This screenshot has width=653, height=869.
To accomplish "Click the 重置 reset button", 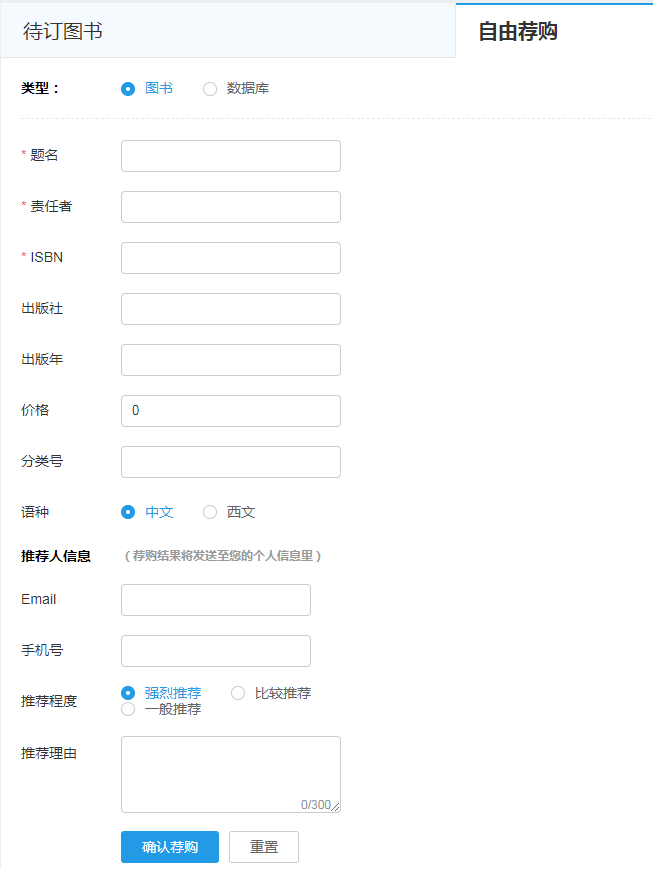I will coord(263,846).
